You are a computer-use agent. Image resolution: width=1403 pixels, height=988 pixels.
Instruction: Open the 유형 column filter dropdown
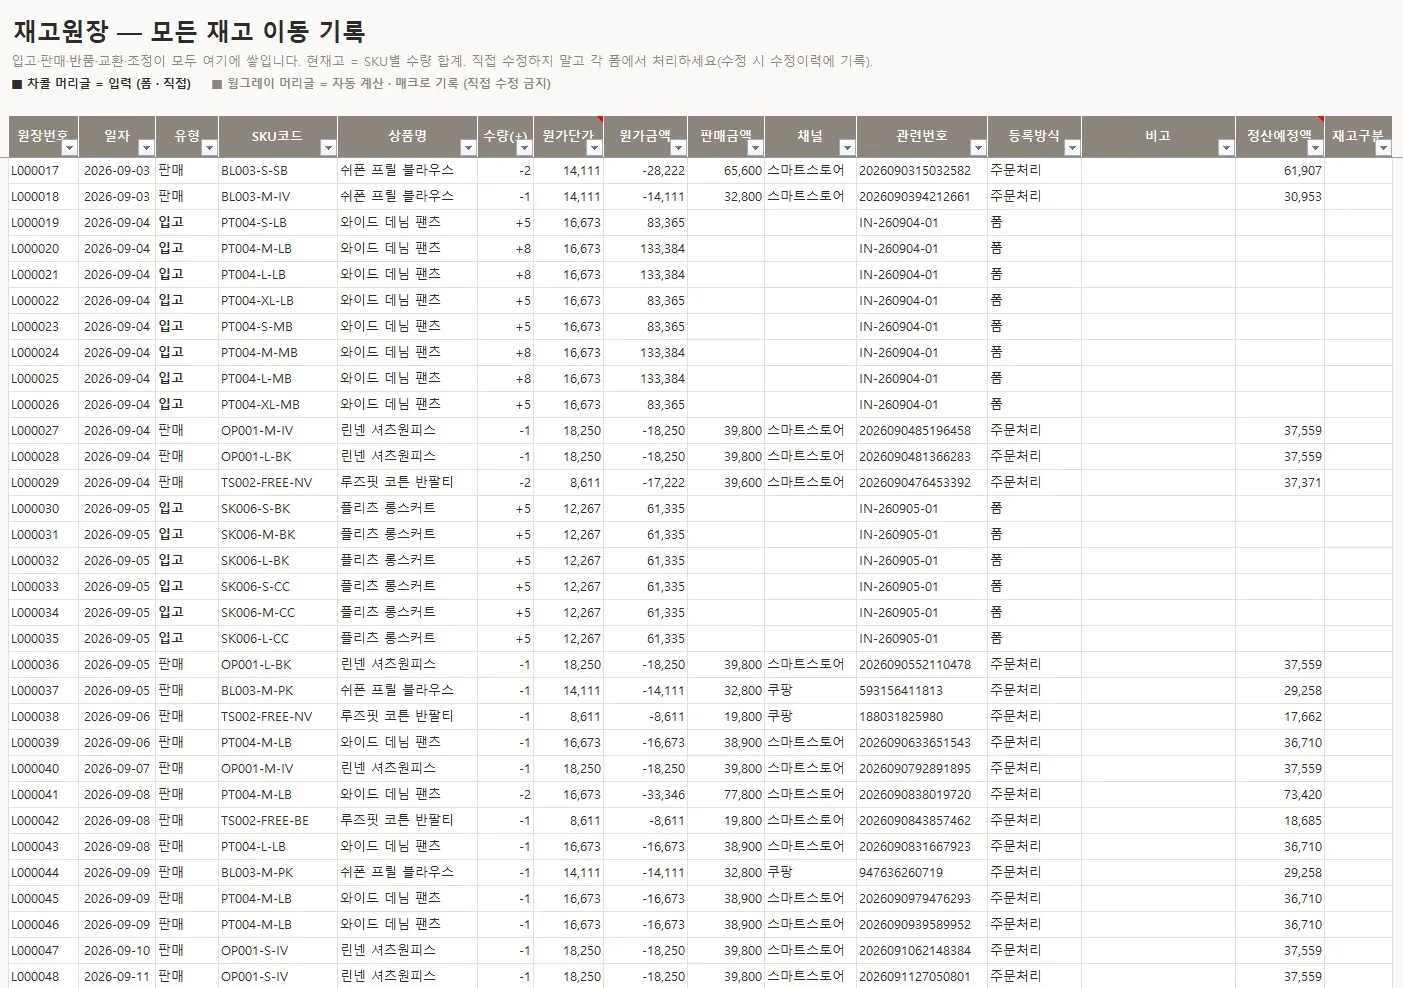209,148
